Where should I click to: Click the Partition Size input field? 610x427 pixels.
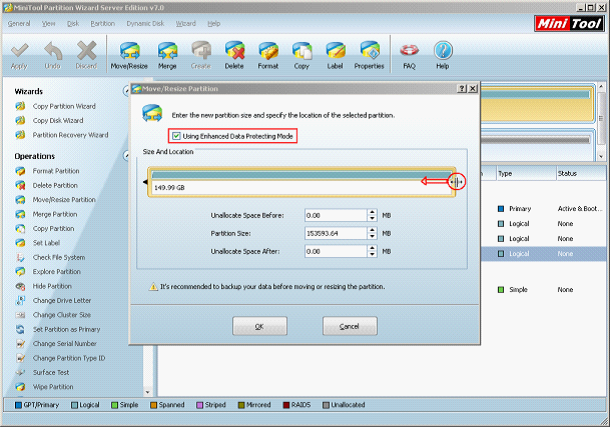point(336,233)
